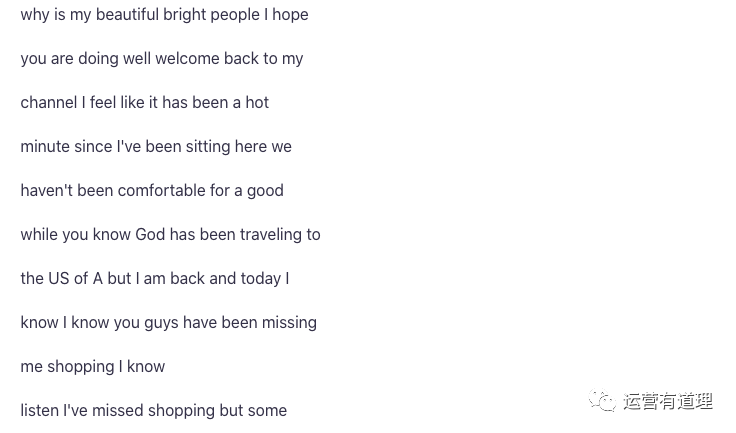Click the line 'while you know God has'
The height and width of the screenshot is (433, 736).
point(170,235)
